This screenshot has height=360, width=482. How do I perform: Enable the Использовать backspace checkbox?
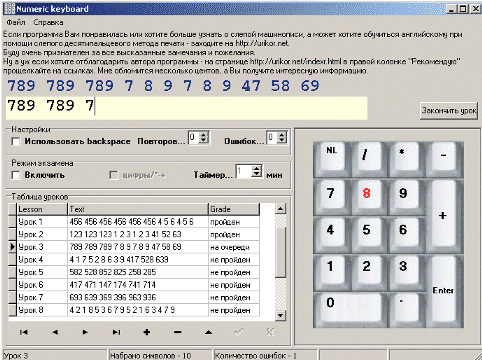tap(16, 142)
